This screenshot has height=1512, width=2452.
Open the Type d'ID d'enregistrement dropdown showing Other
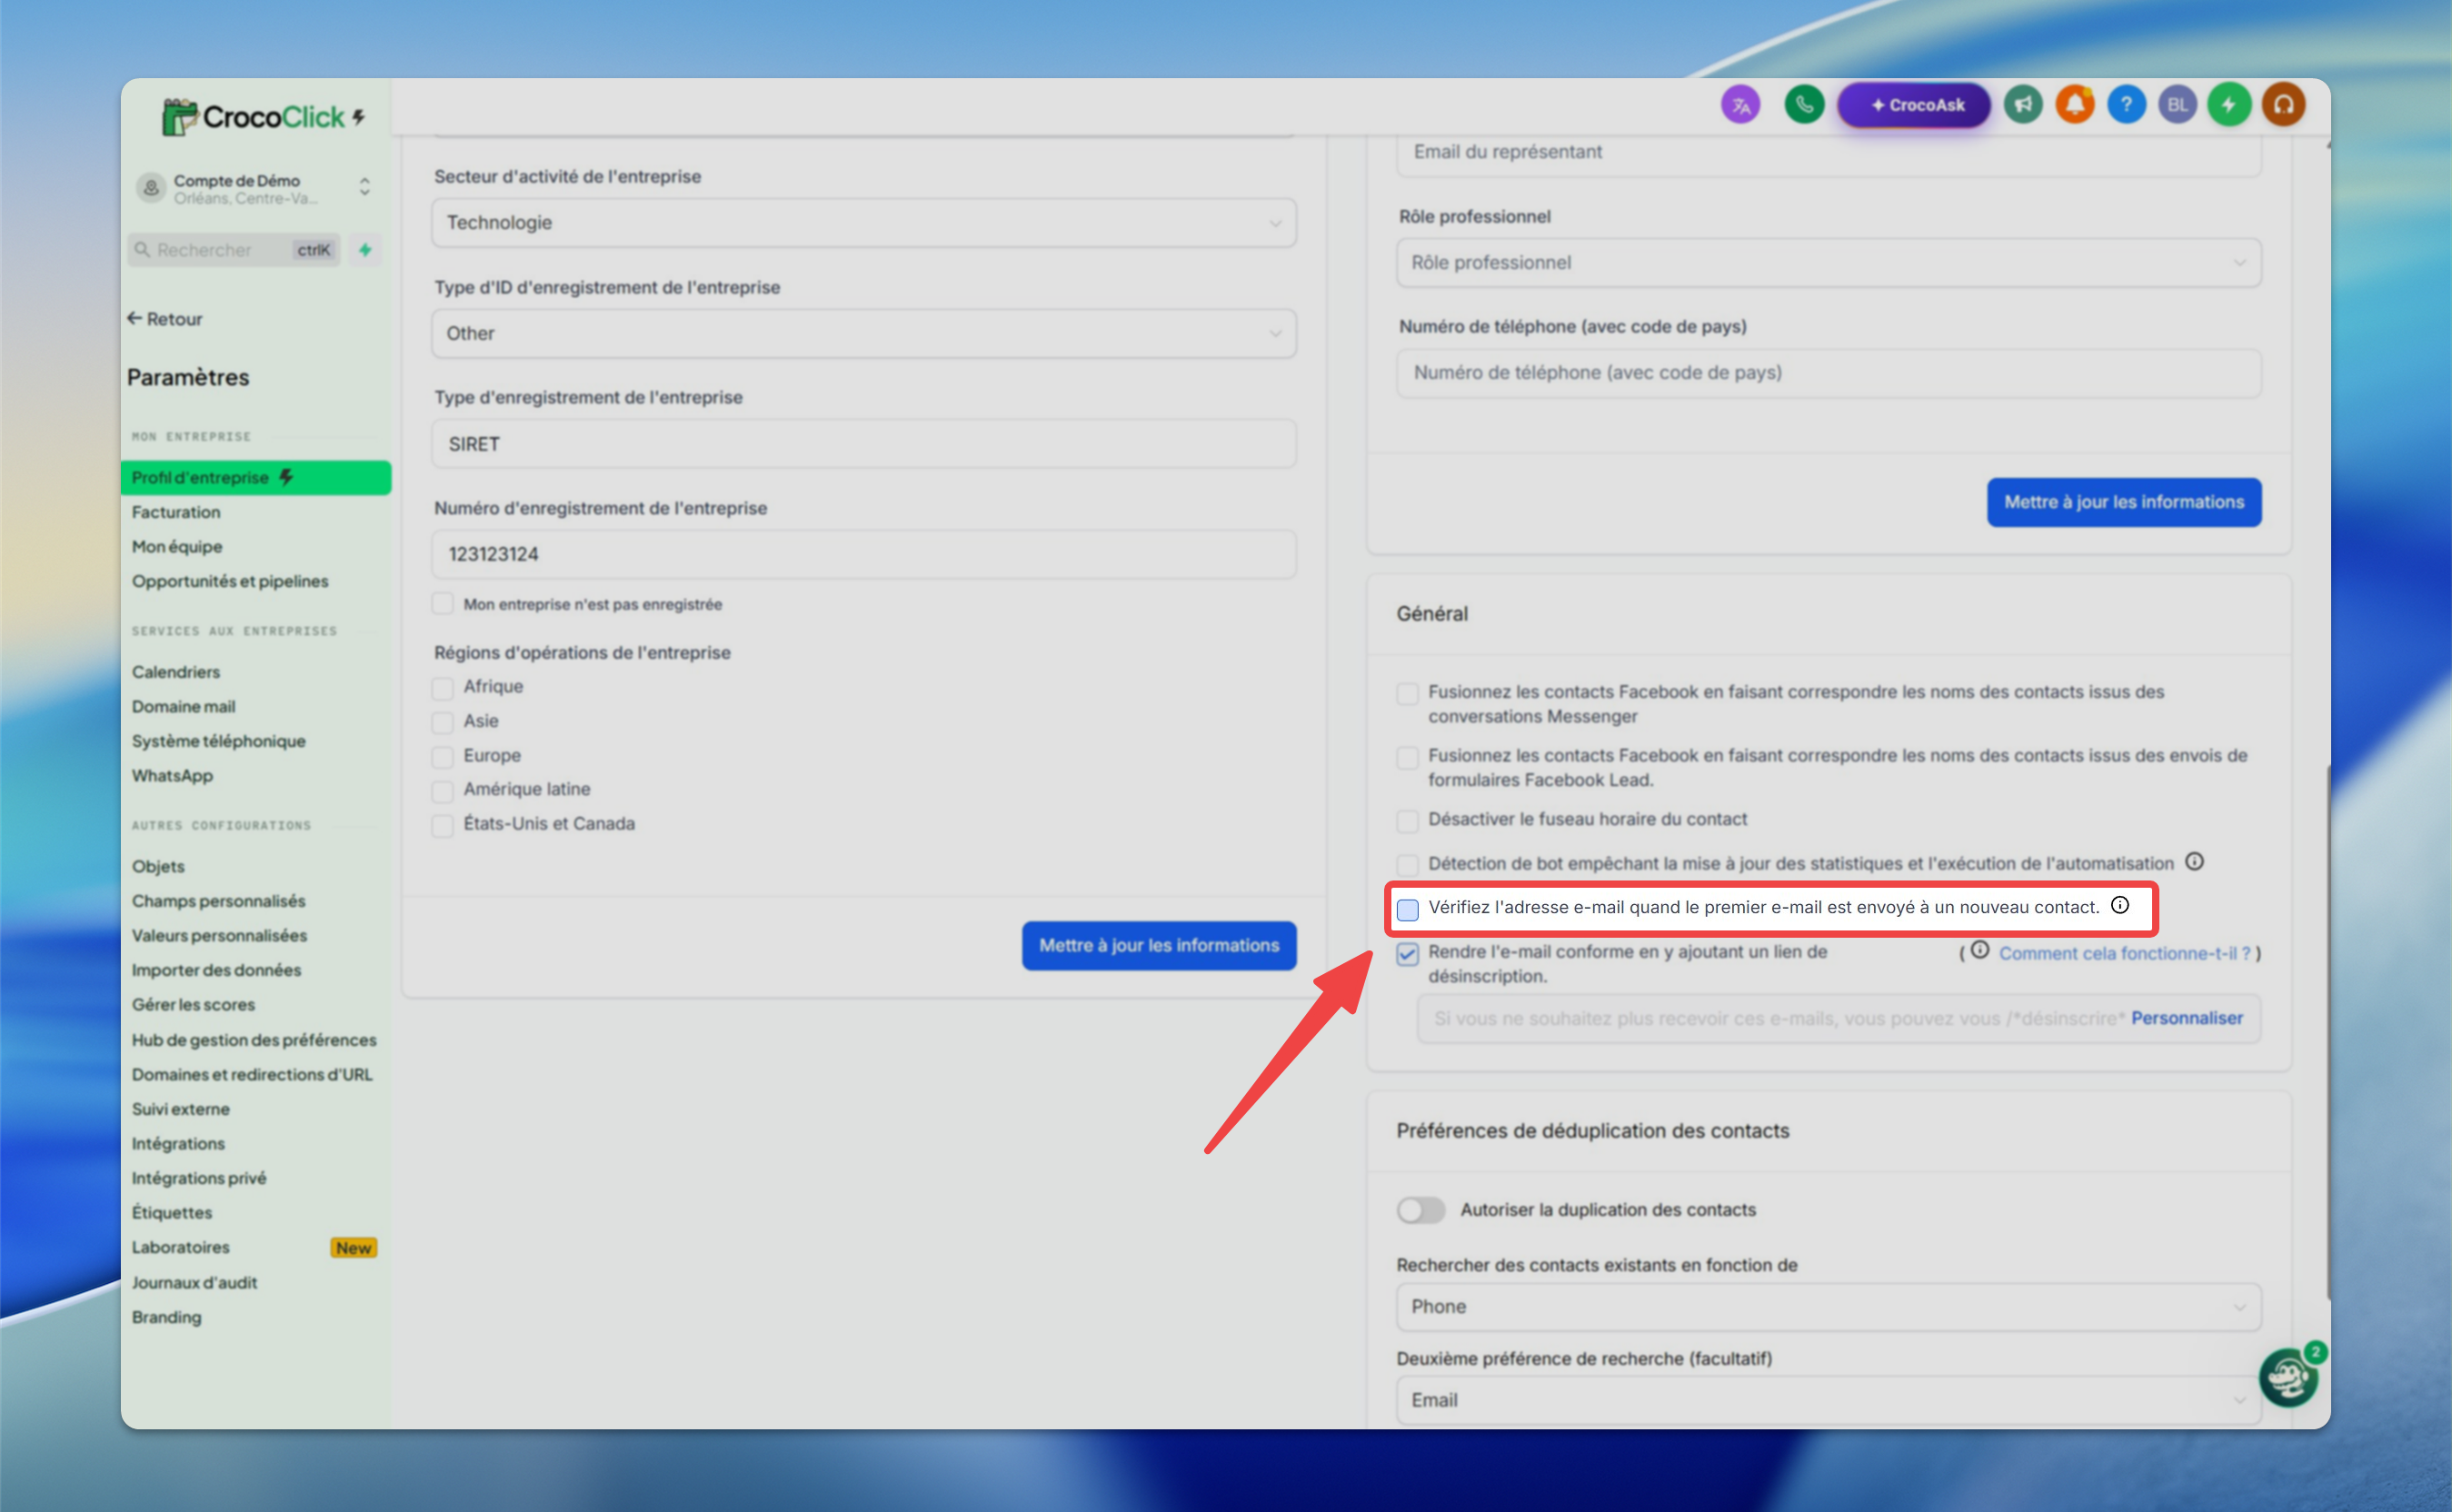click(x=864, y=334)
